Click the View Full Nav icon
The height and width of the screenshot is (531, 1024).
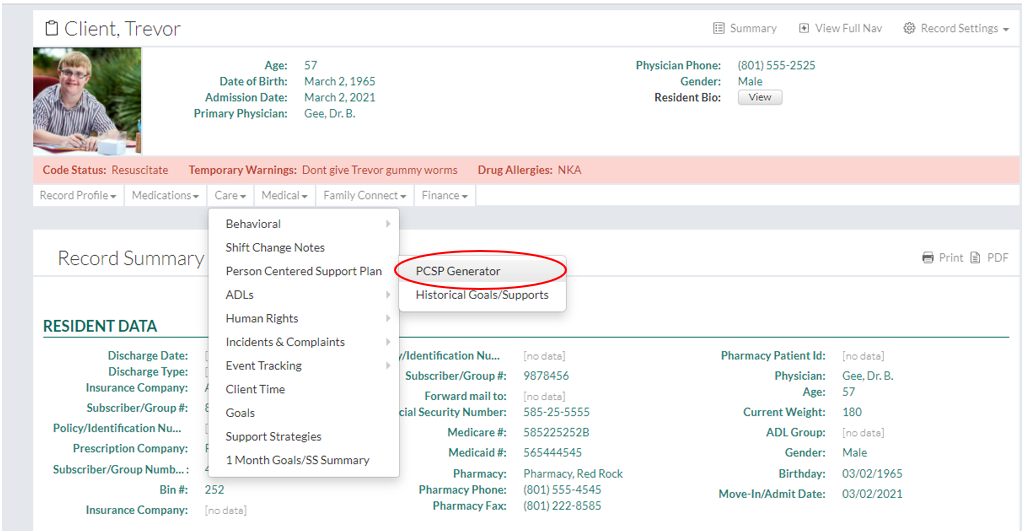click(x=804, y=28)
